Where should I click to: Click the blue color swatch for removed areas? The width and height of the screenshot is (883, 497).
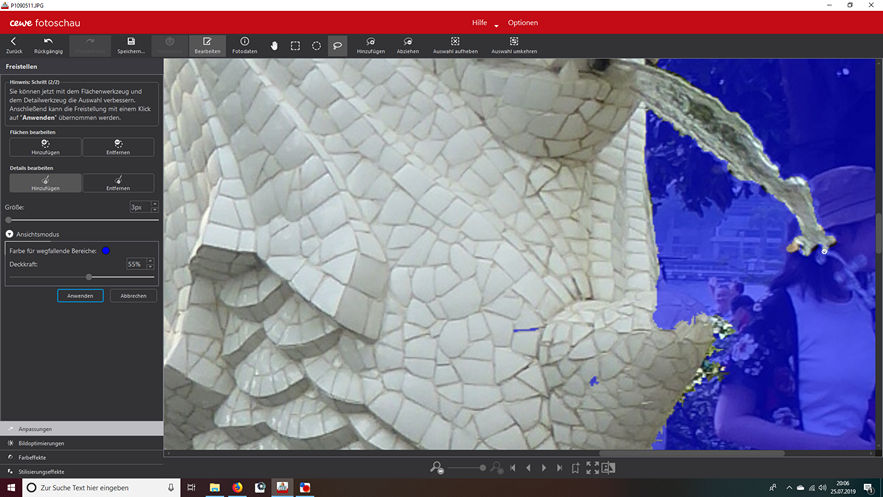105,250
